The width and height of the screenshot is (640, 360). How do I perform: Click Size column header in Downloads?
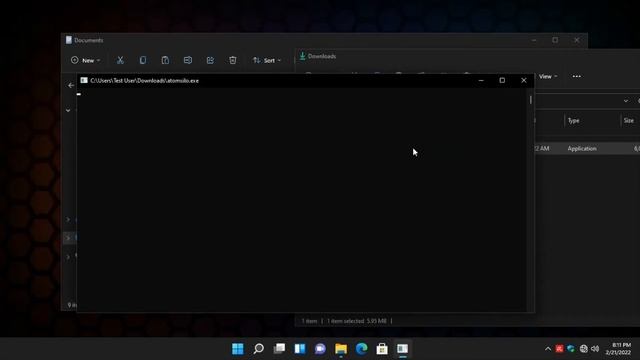(629, 120)
